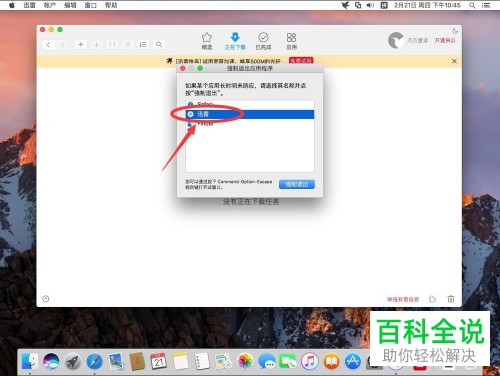Open the 帮助 menu
The image size is (500, 376).
111,5
